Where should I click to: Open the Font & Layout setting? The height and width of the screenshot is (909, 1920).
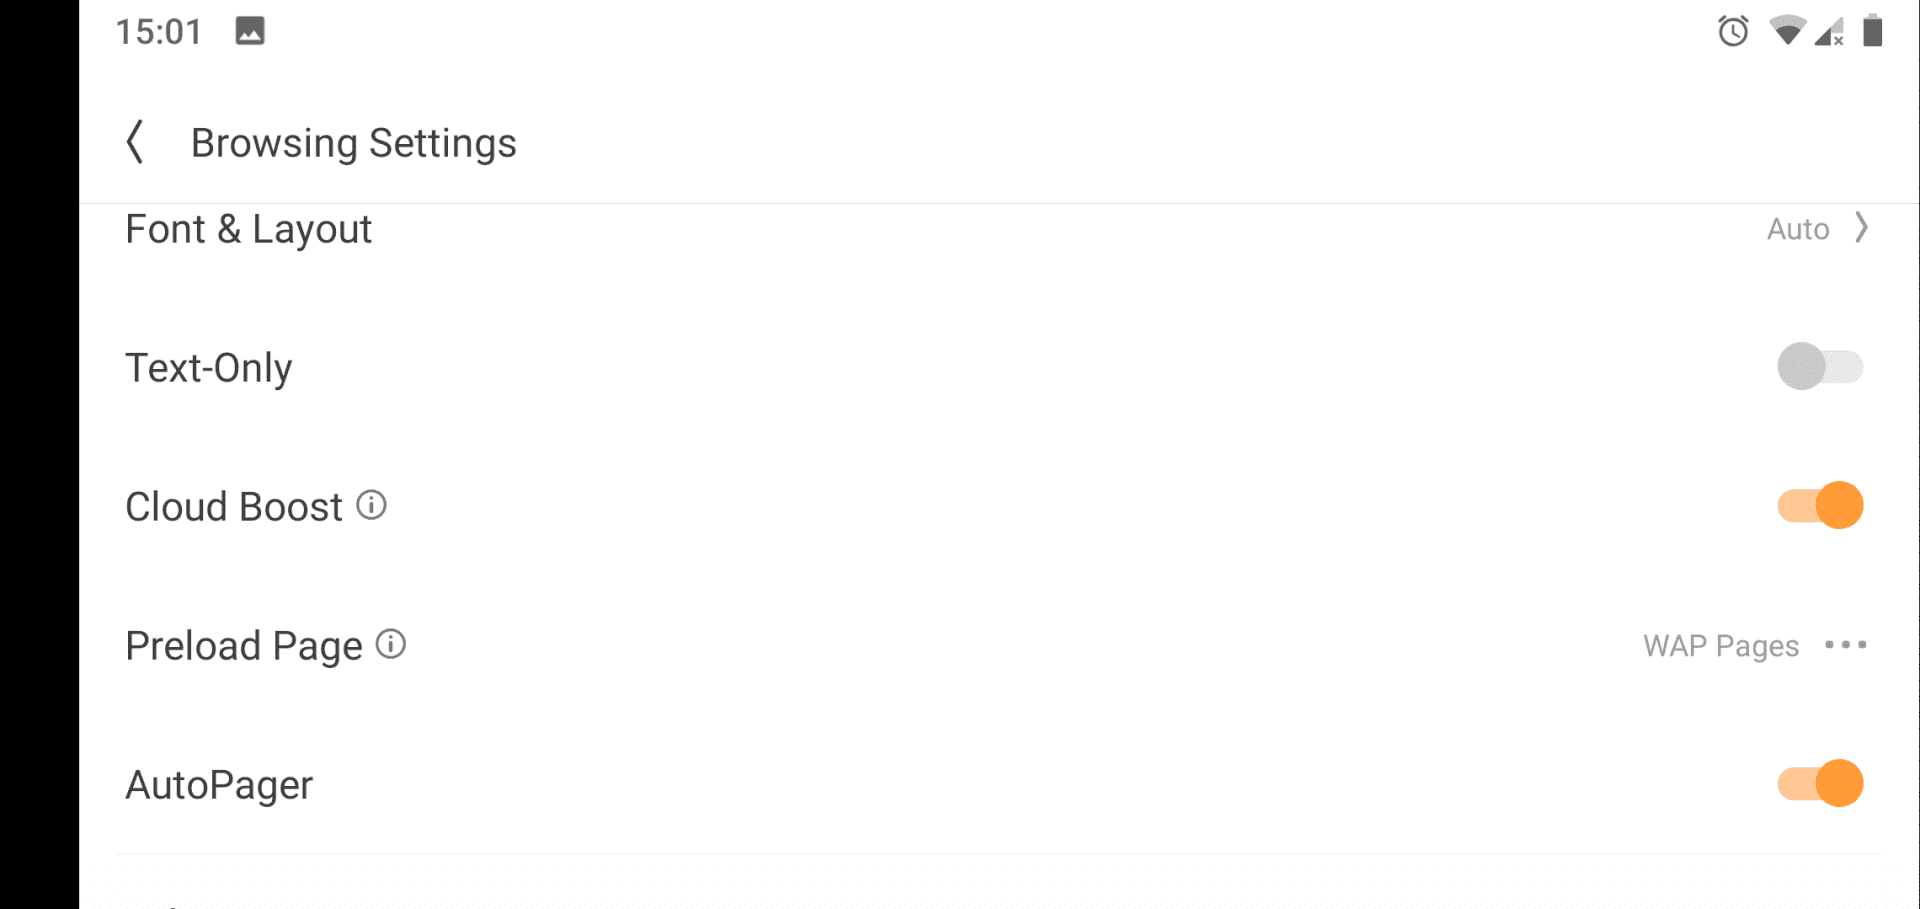[x=248, y=229]
